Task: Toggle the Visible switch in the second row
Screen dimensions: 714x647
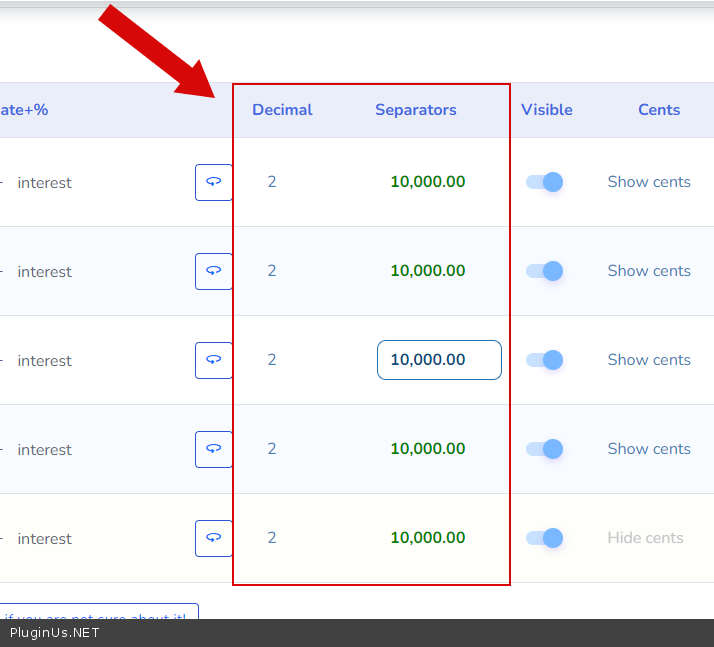Action: click(x=545, y=271)
